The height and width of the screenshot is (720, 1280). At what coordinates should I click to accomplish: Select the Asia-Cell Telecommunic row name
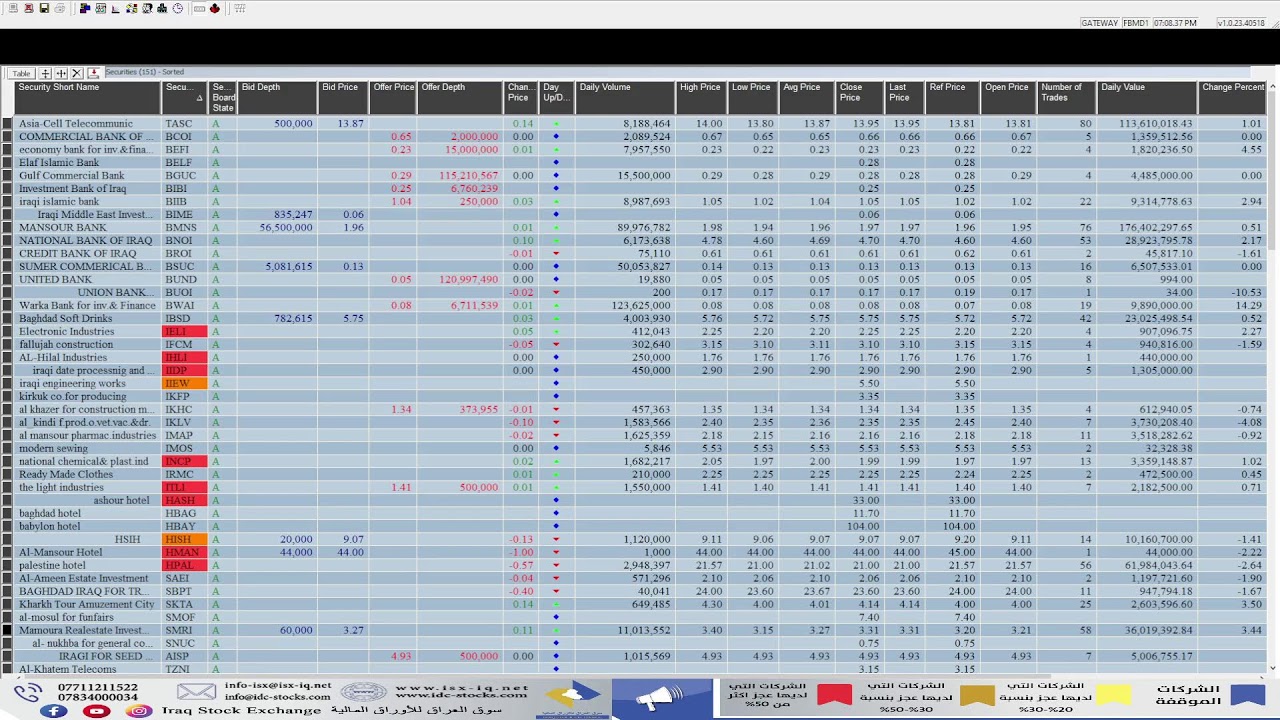click(x=76, y=124)
